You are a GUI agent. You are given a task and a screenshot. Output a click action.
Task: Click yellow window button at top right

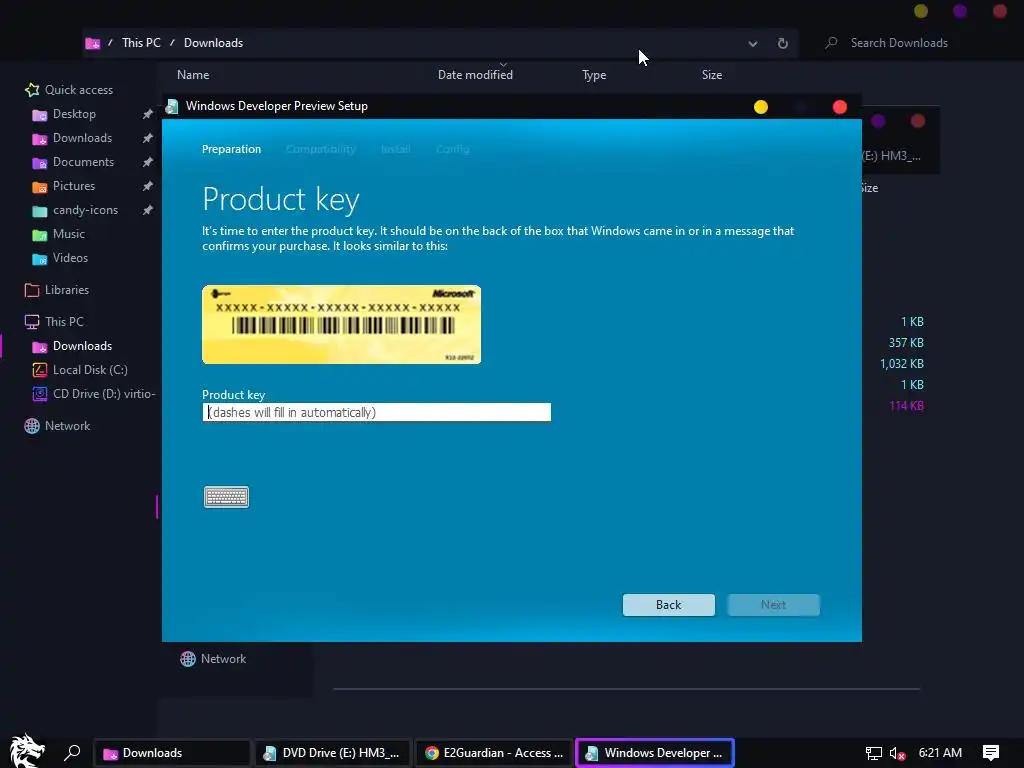pyautogui.click(x=921, y=11)
